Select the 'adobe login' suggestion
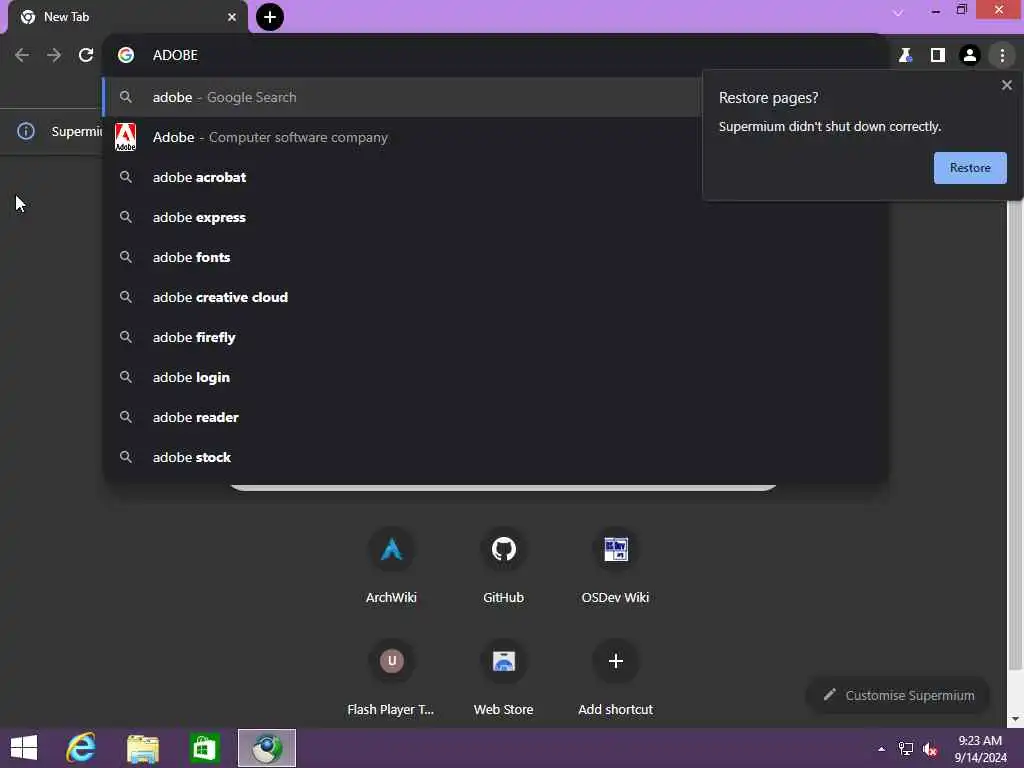The height and width of the screenshot is (768, 1024). [494, 377]
